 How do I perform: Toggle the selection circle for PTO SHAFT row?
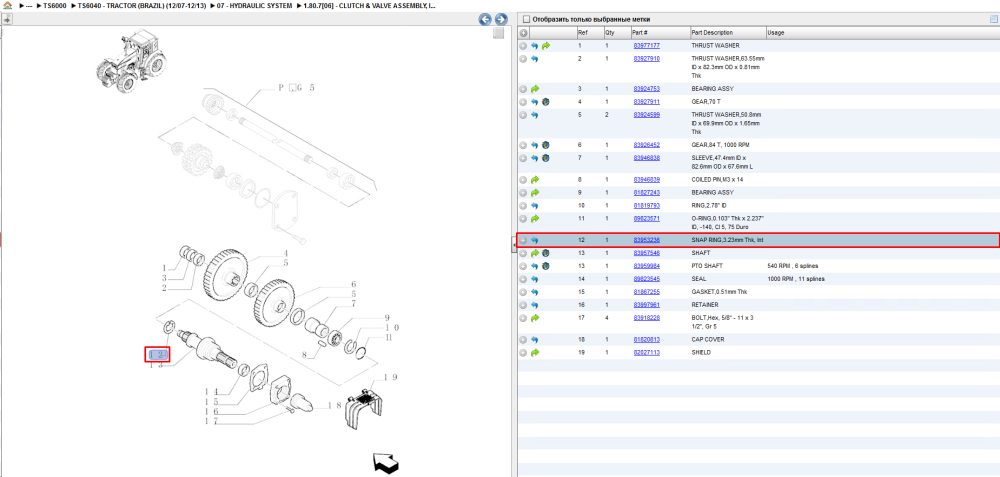tap(524, 266)
